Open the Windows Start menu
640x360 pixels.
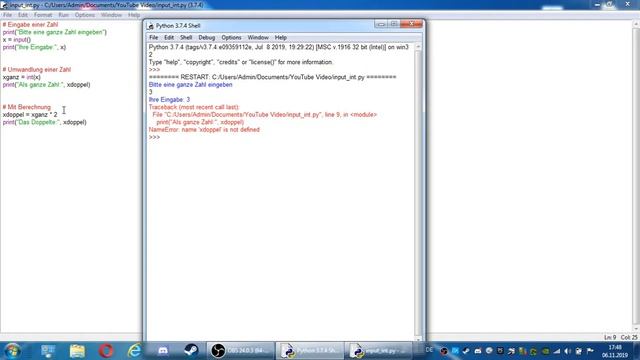pos(12,351)
